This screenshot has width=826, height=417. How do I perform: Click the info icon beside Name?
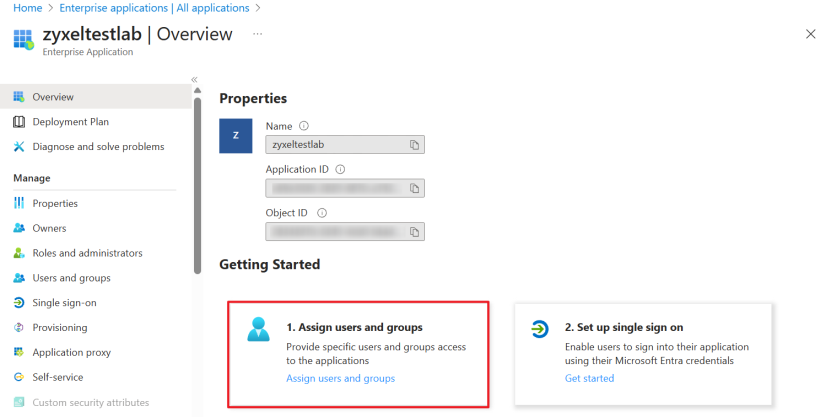click(x=303, y=126)
